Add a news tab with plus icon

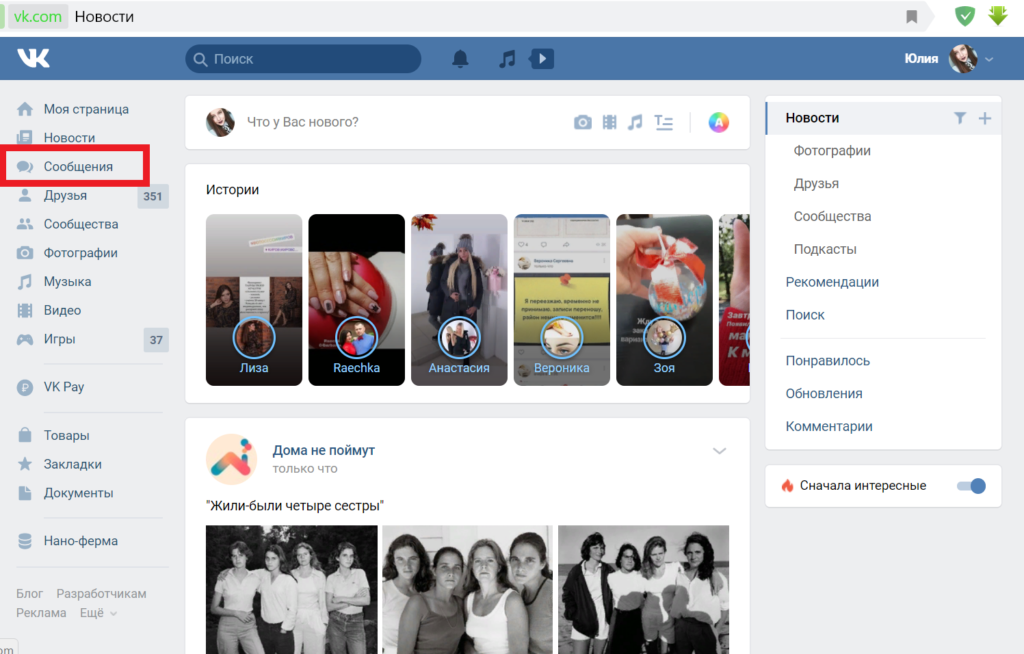click(x=985, y=118)
